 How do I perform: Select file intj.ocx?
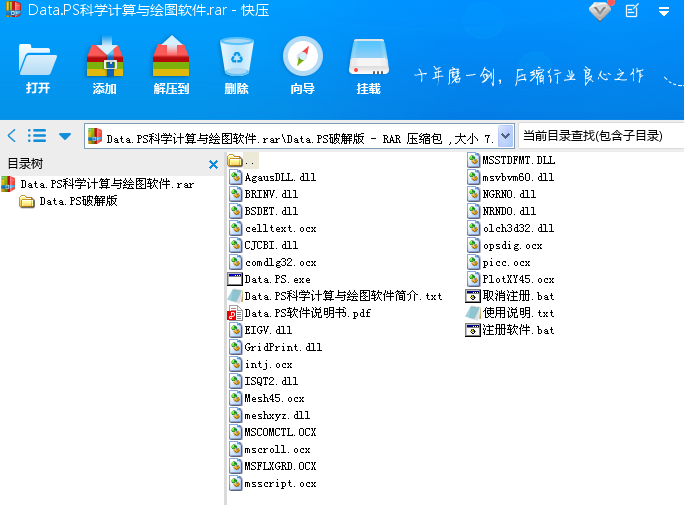point(260,364)
